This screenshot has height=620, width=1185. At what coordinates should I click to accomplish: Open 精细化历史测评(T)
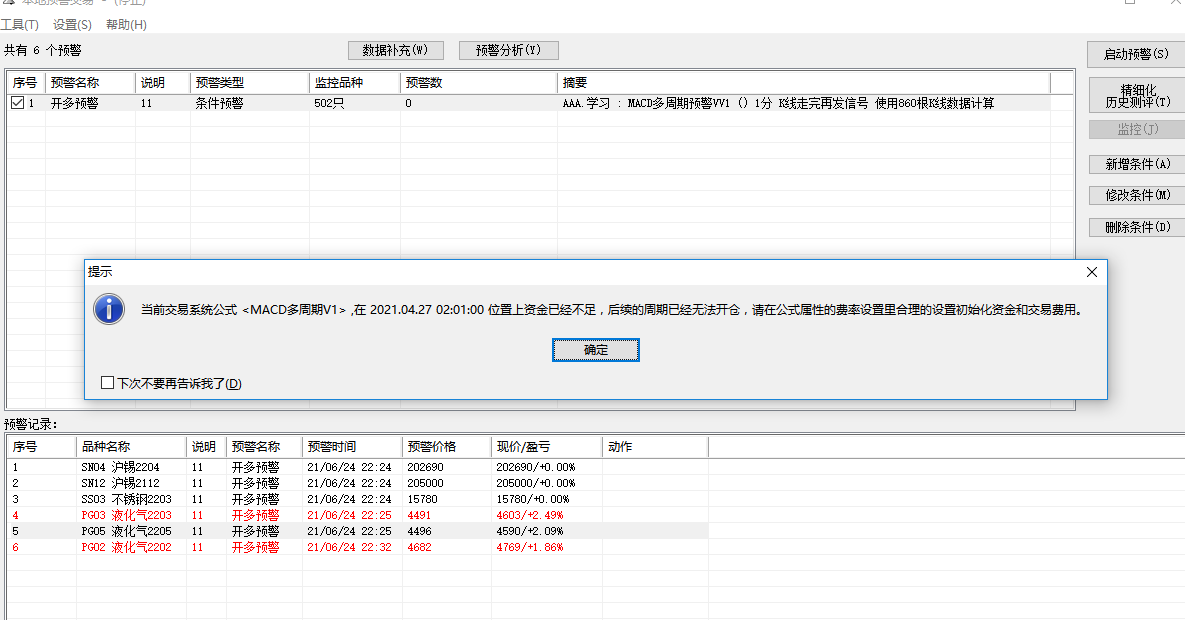coord(1137,96)
